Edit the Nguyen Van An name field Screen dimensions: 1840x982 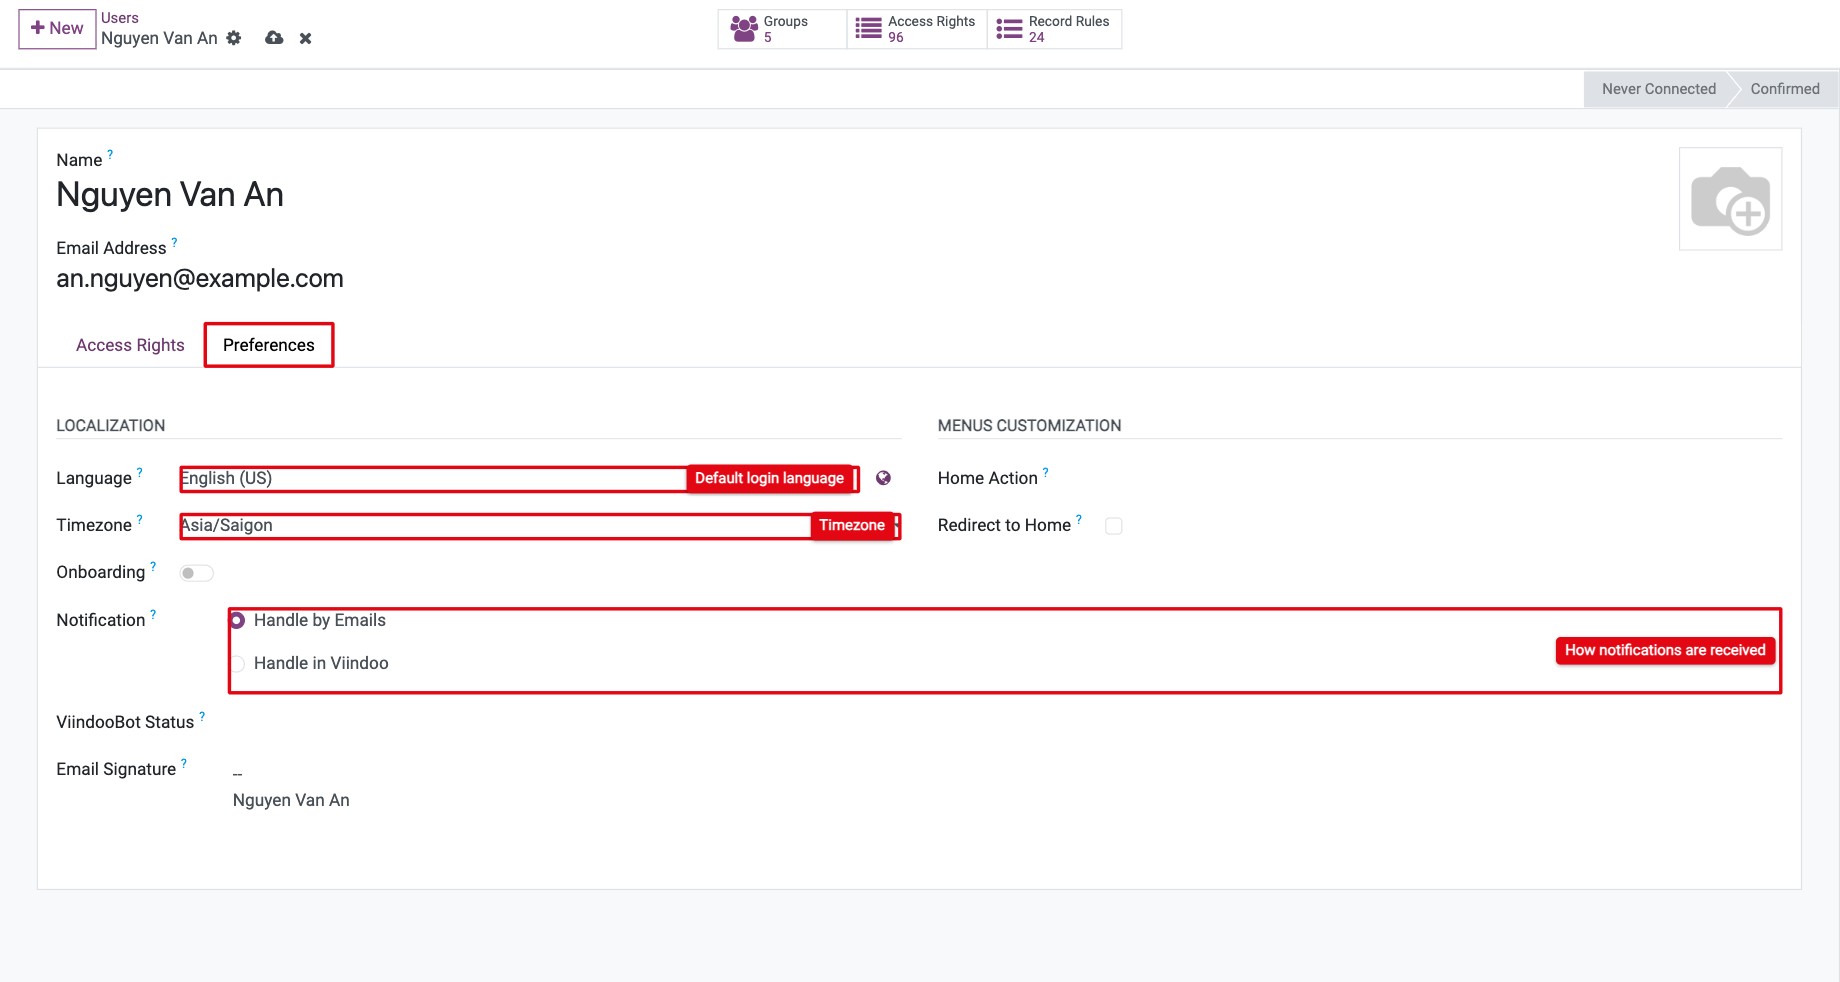170,195
